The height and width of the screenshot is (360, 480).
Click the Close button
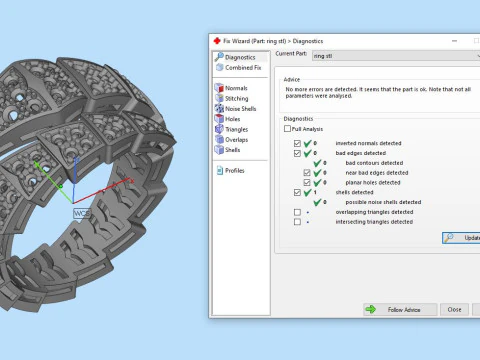pos(454,310)
